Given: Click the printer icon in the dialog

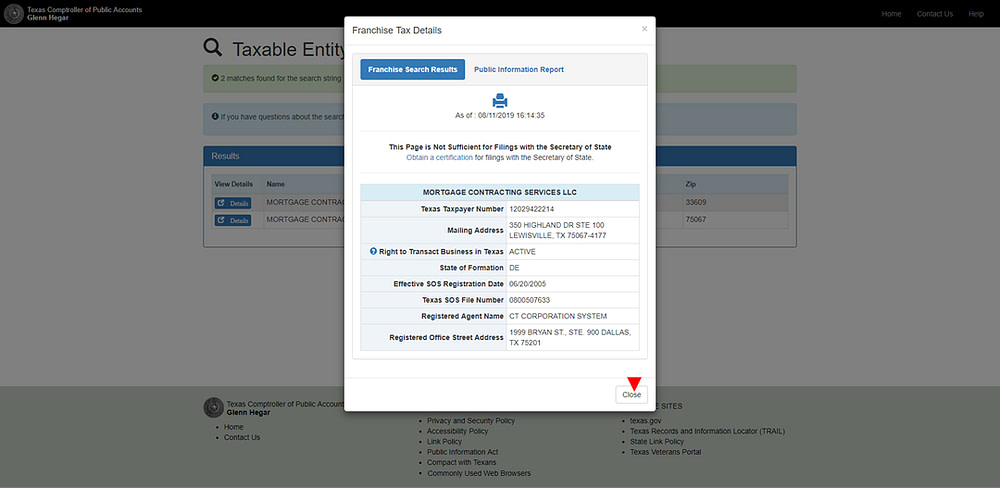Looking at the screenshot, I should pos(500,101).
